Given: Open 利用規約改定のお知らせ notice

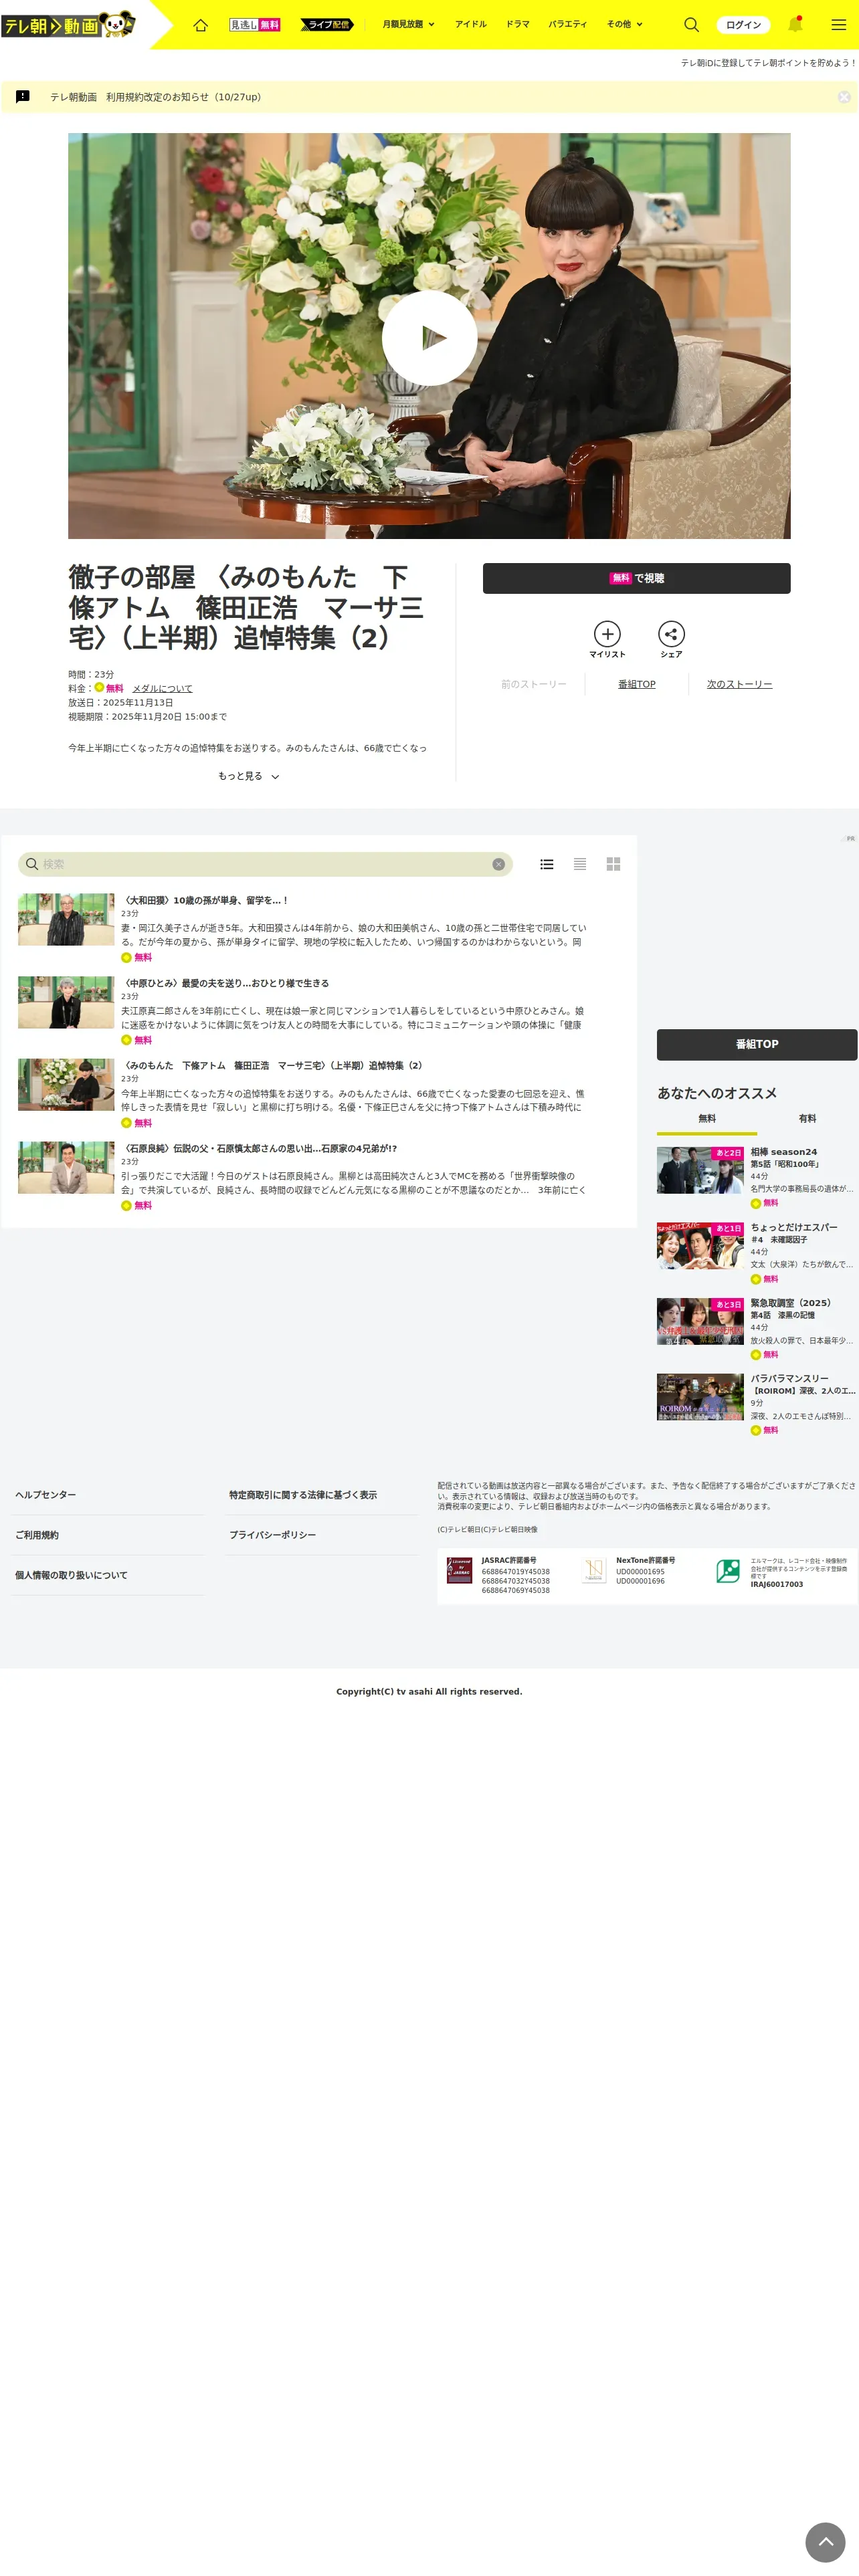Looking at the screenshot, I should (156, 97).
